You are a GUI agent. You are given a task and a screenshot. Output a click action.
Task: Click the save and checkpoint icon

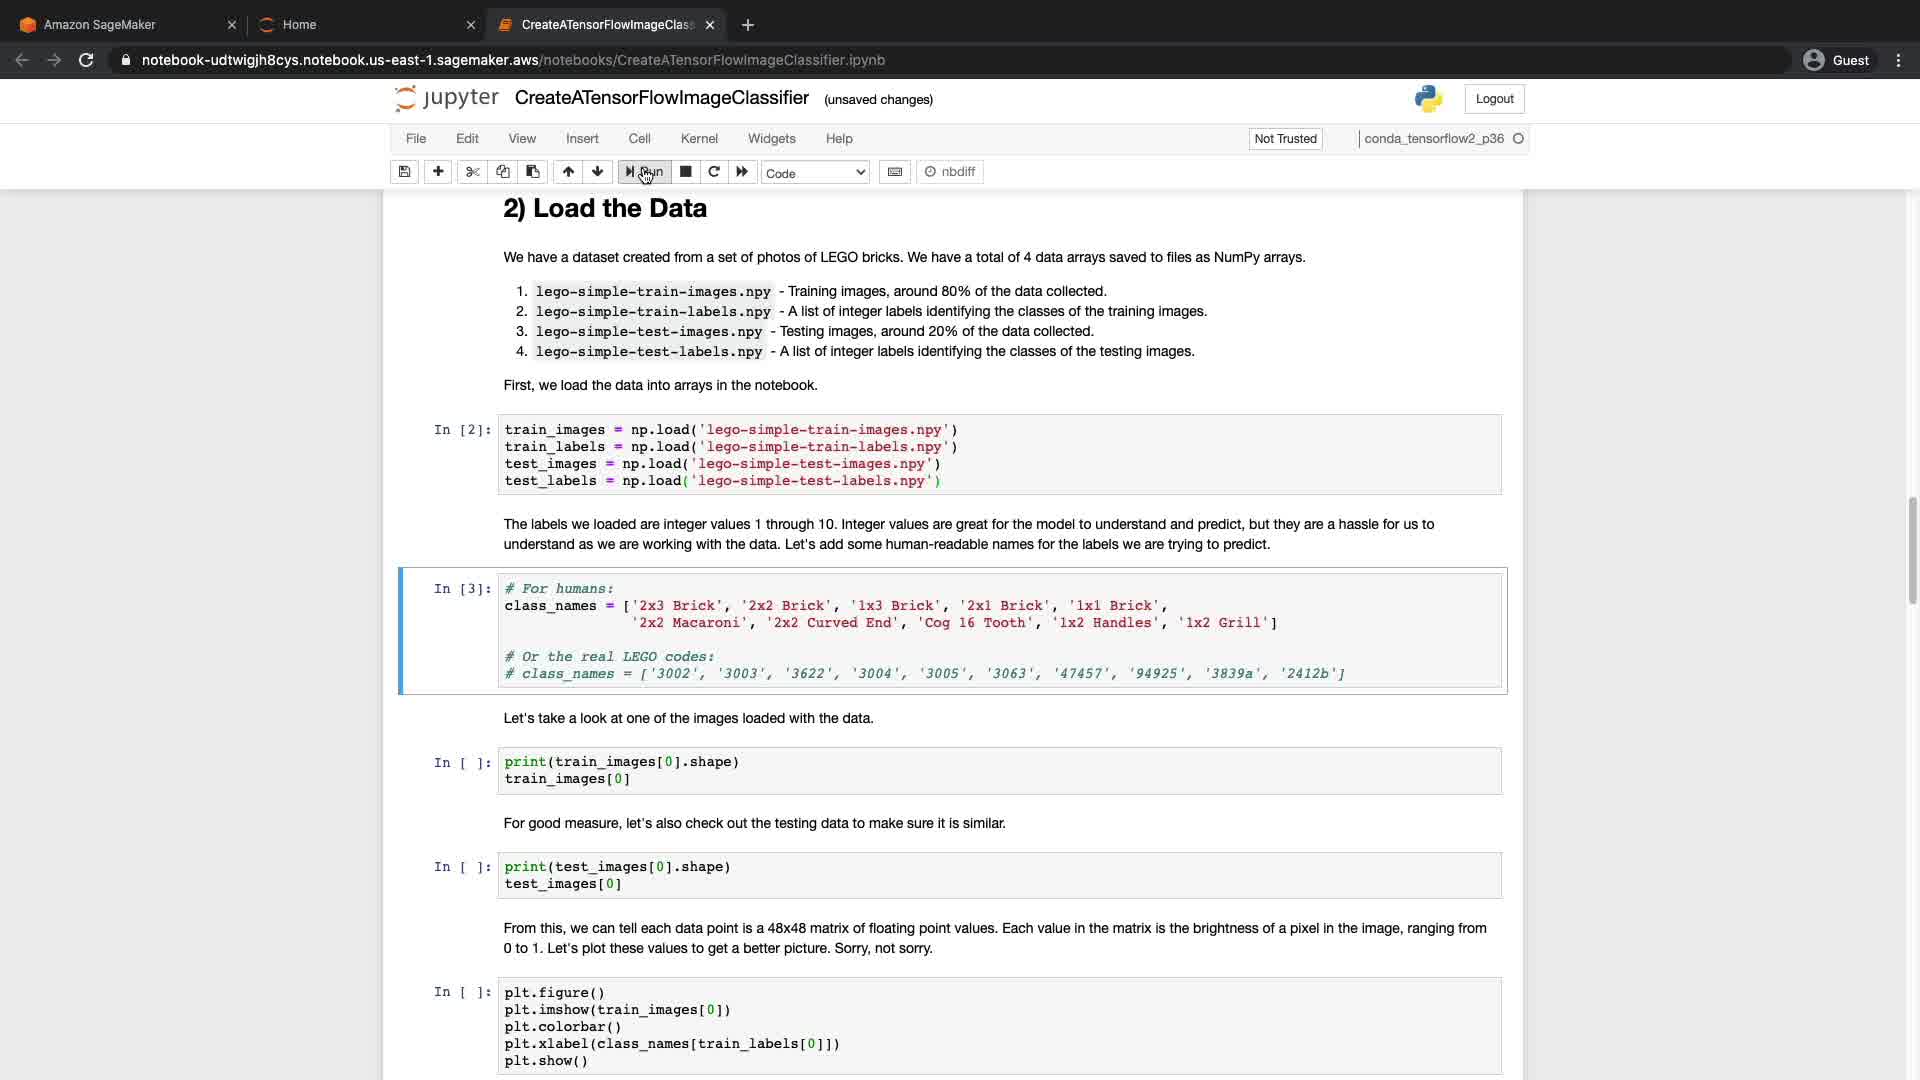pyautogui.click(x=404, y=172)
